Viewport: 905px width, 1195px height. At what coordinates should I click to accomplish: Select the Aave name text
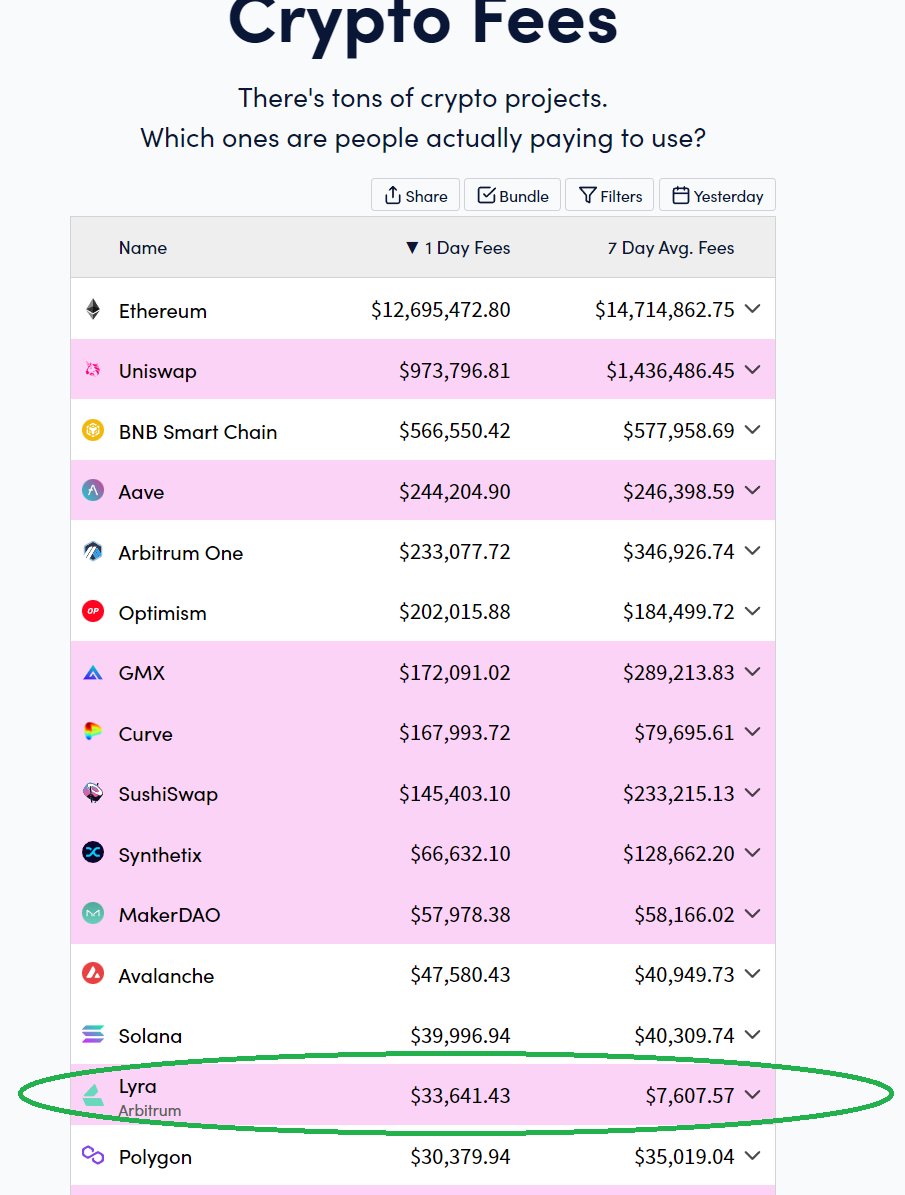[x=141, y=492]
